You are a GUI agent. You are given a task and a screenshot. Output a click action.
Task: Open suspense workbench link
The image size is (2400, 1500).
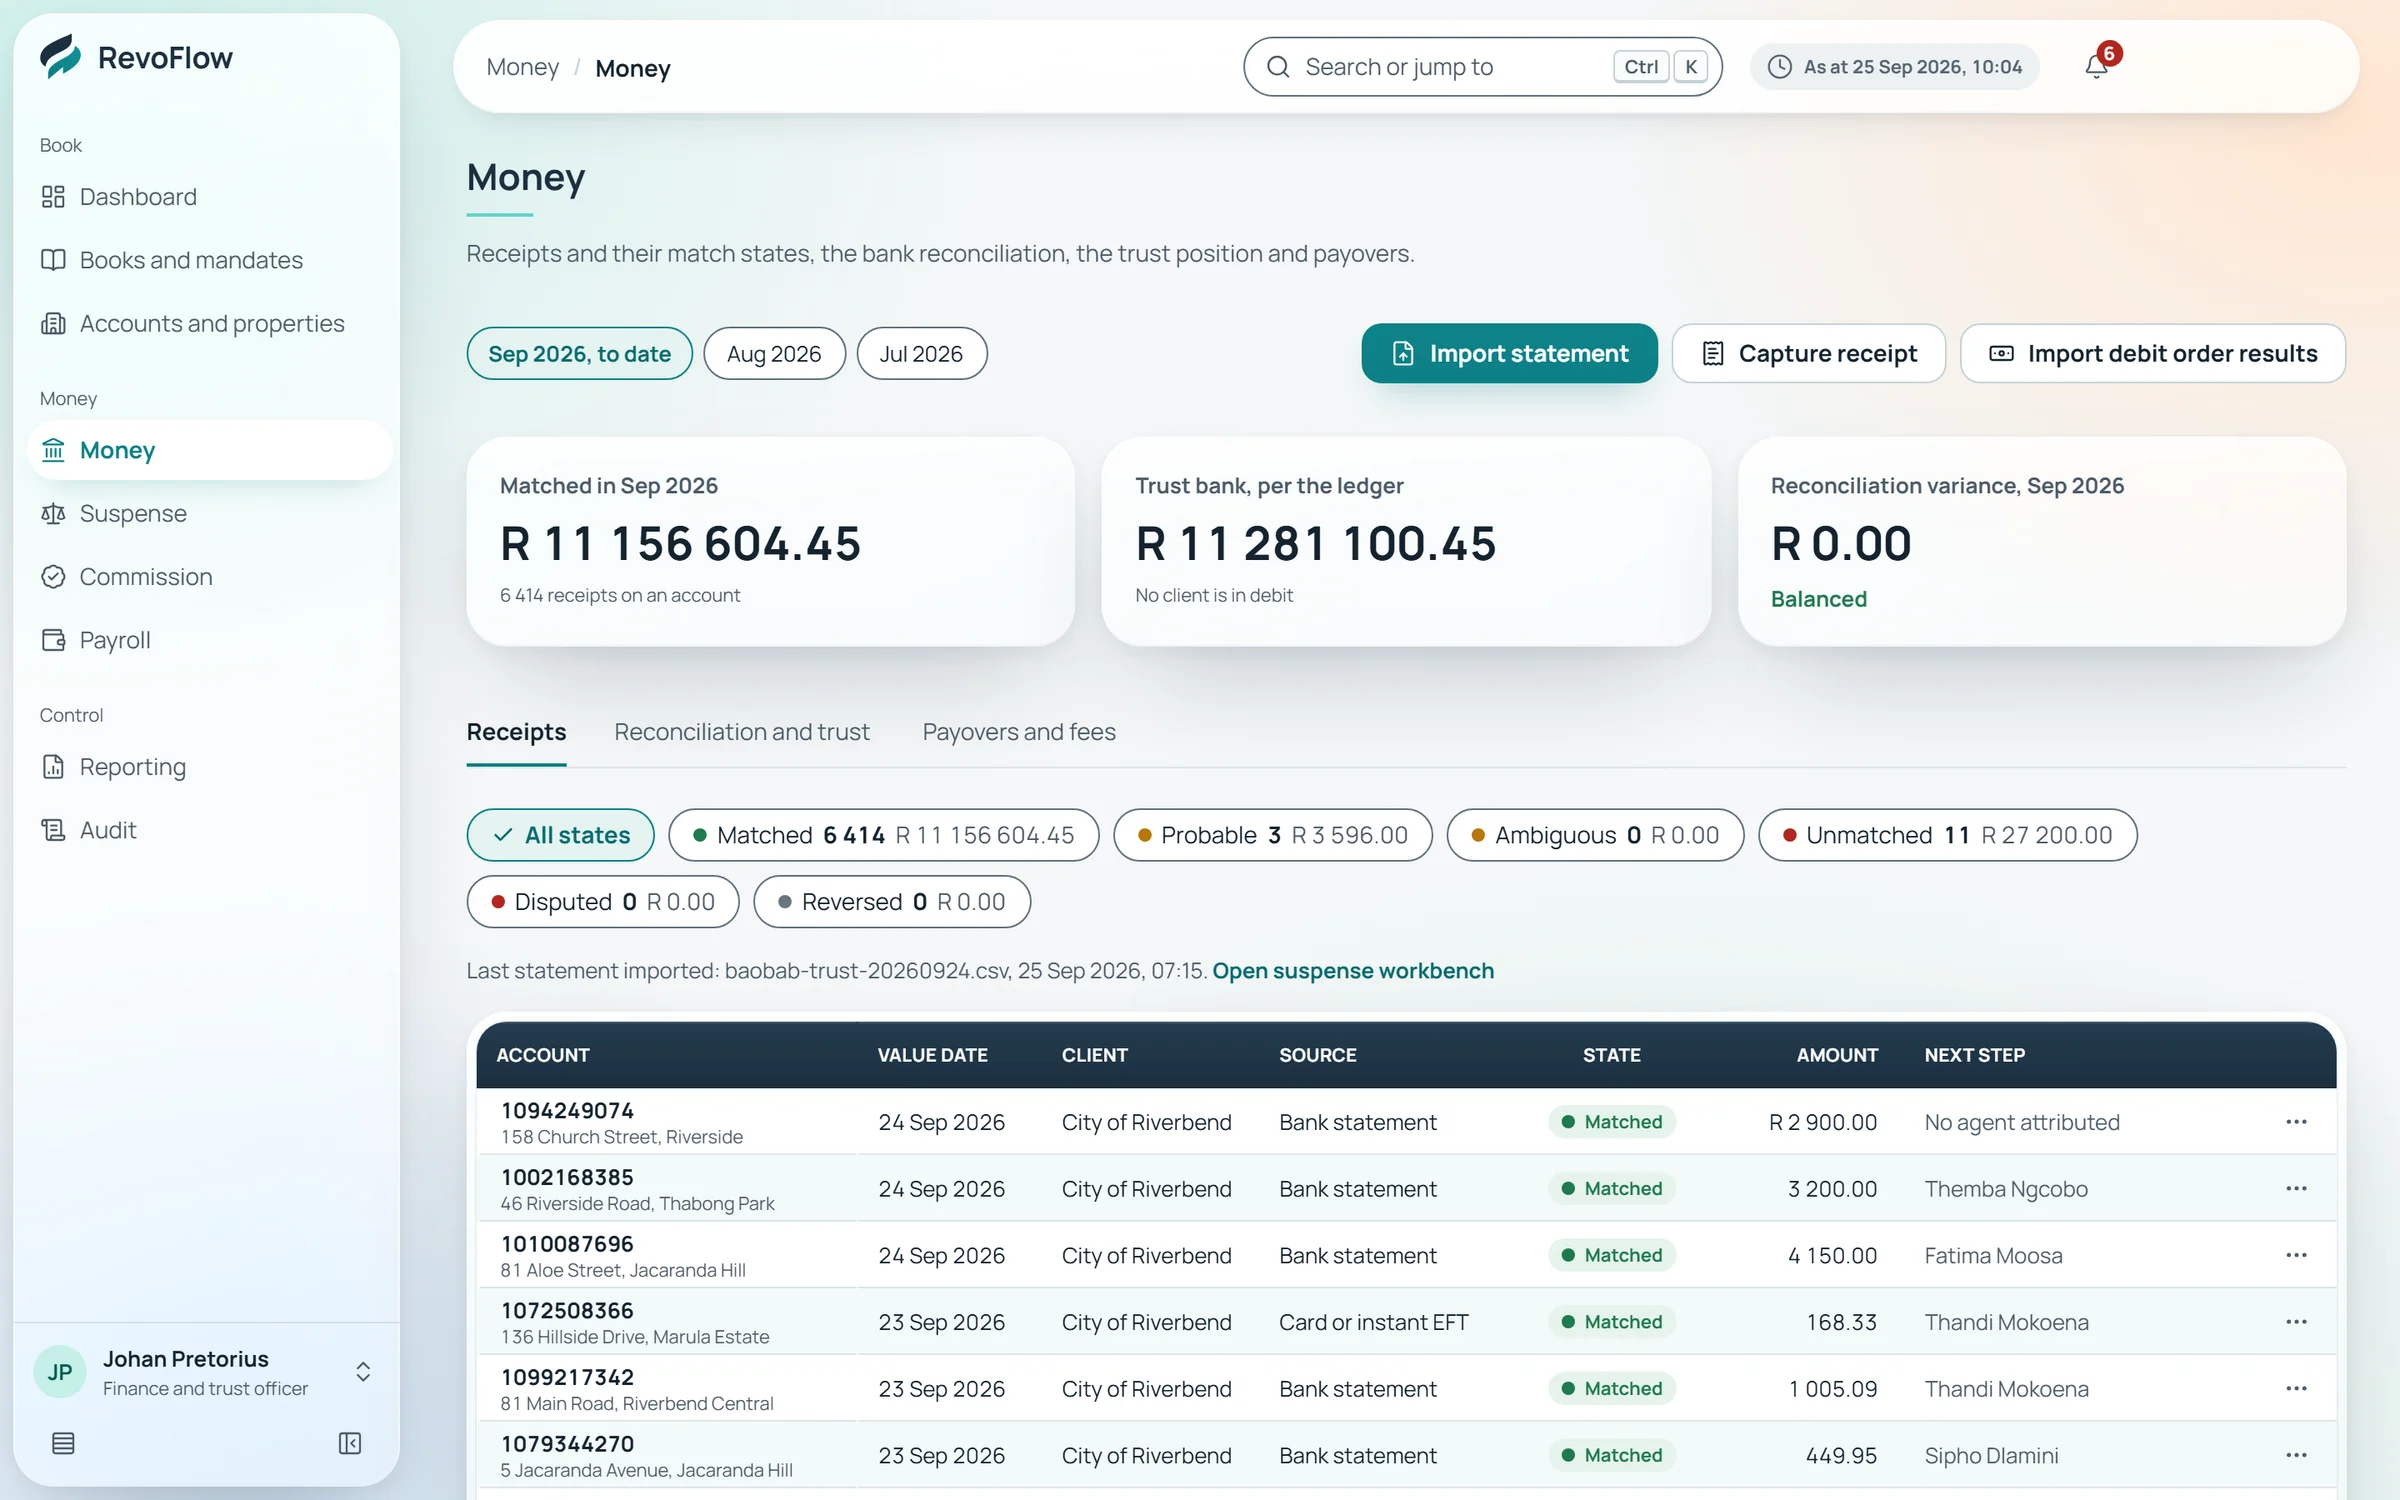pyautogui.click(x=1353, y=971)
